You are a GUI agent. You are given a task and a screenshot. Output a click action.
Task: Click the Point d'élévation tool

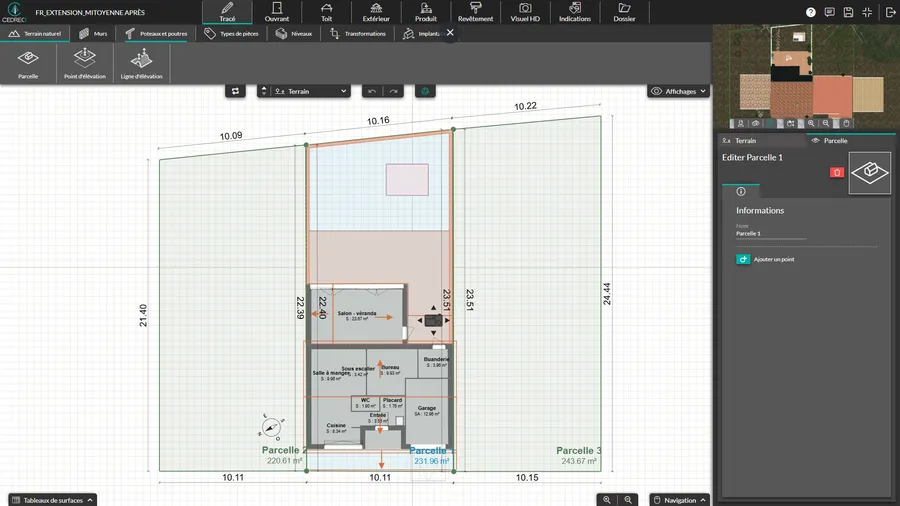point(84,63)
